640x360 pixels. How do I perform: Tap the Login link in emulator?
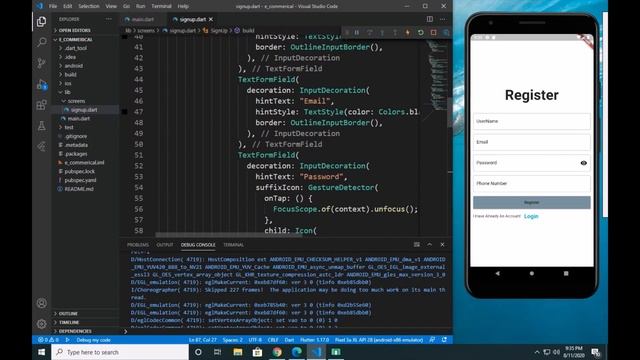(x=531, y=216)
